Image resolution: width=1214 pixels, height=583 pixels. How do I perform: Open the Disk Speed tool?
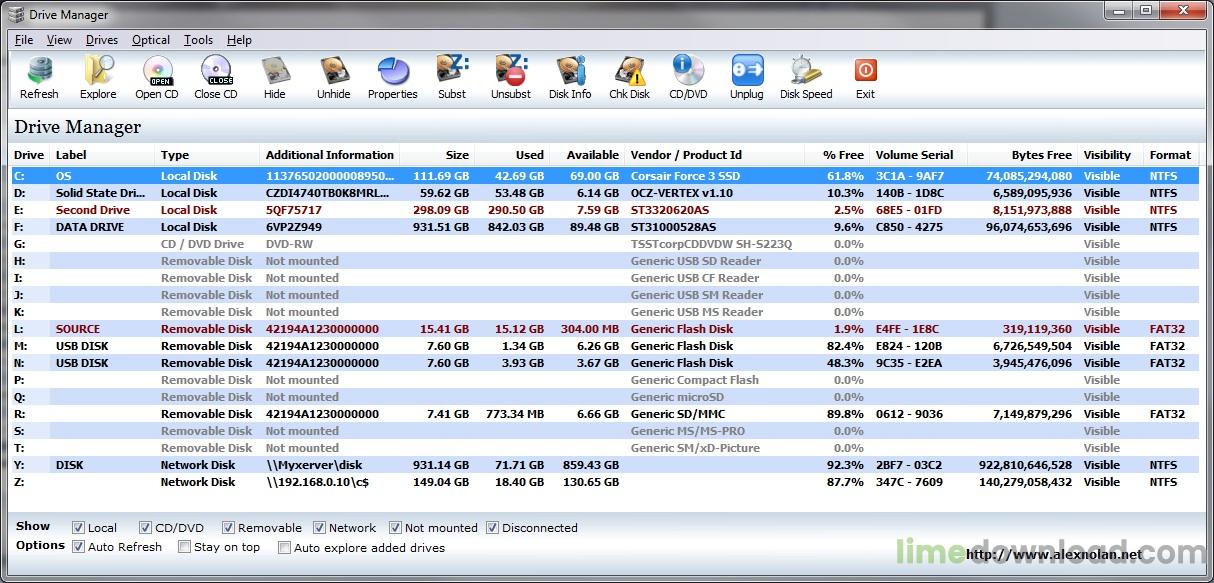[x=806, y=72]
